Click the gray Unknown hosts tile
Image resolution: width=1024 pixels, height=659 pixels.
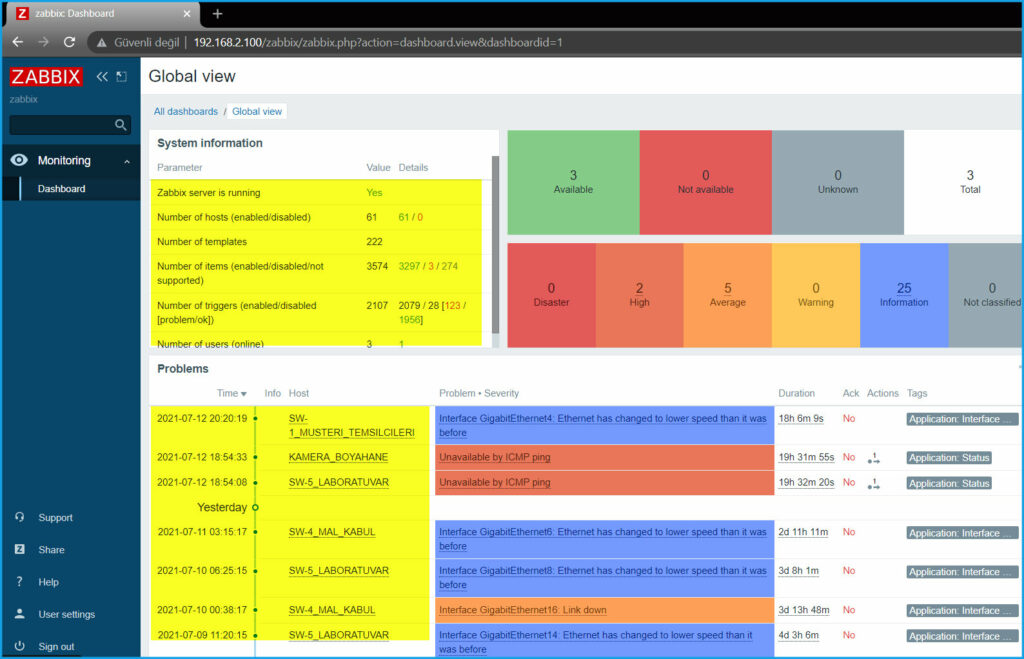(x=838, y=182)
